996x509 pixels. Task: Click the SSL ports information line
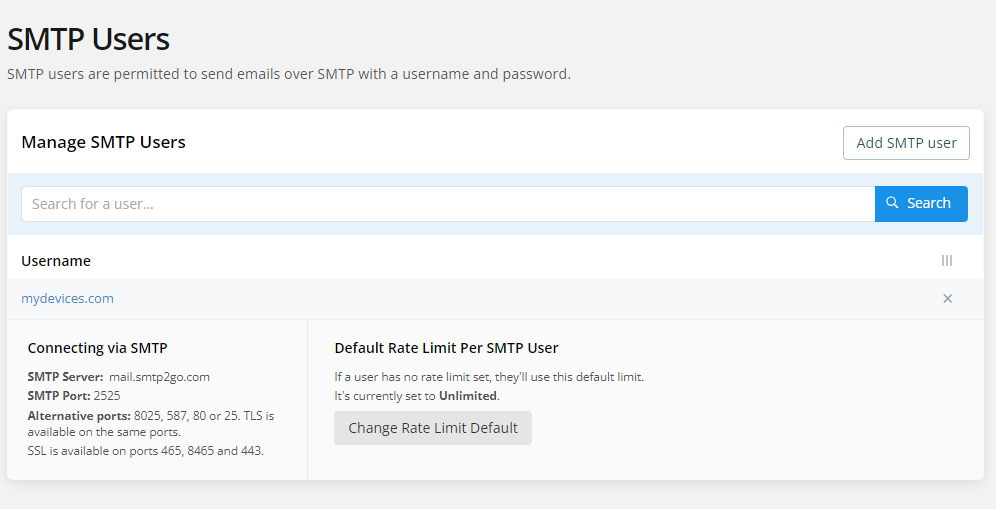click(x=146, y=450)
